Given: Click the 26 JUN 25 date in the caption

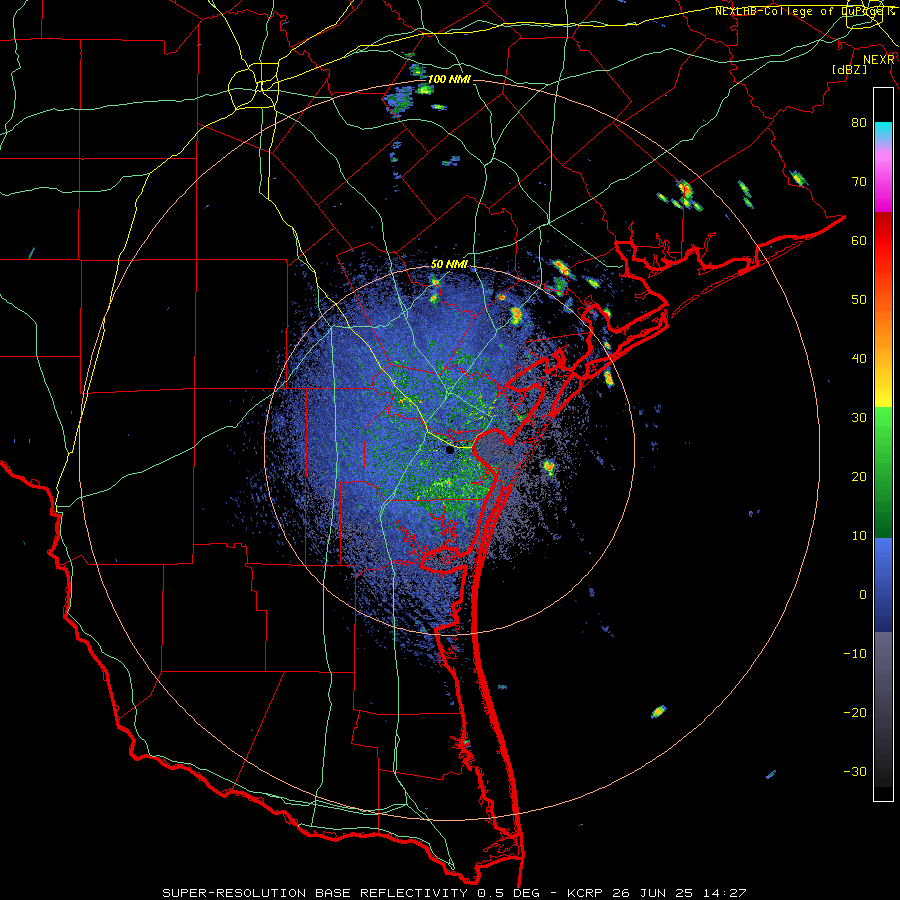Looking at the screenshot, I should pyautogui.click(x=653, y=893).
